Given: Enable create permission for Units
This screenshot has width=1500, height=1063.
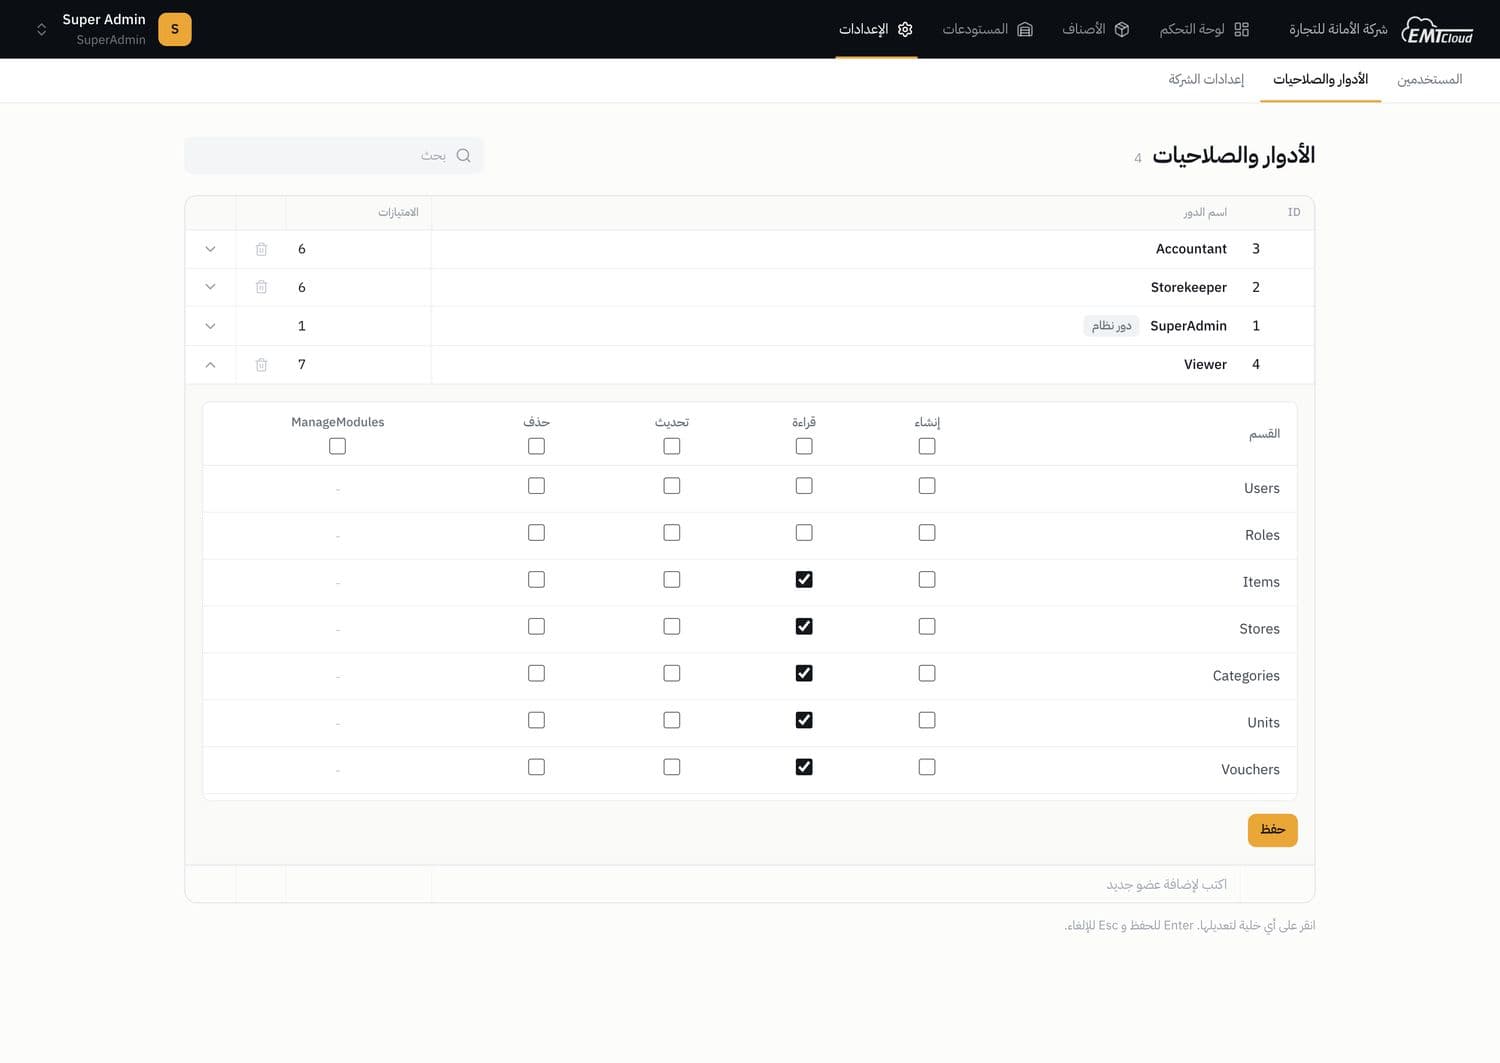Looking at the screenshot, I should pyautogui.click(x=927, y=720).
